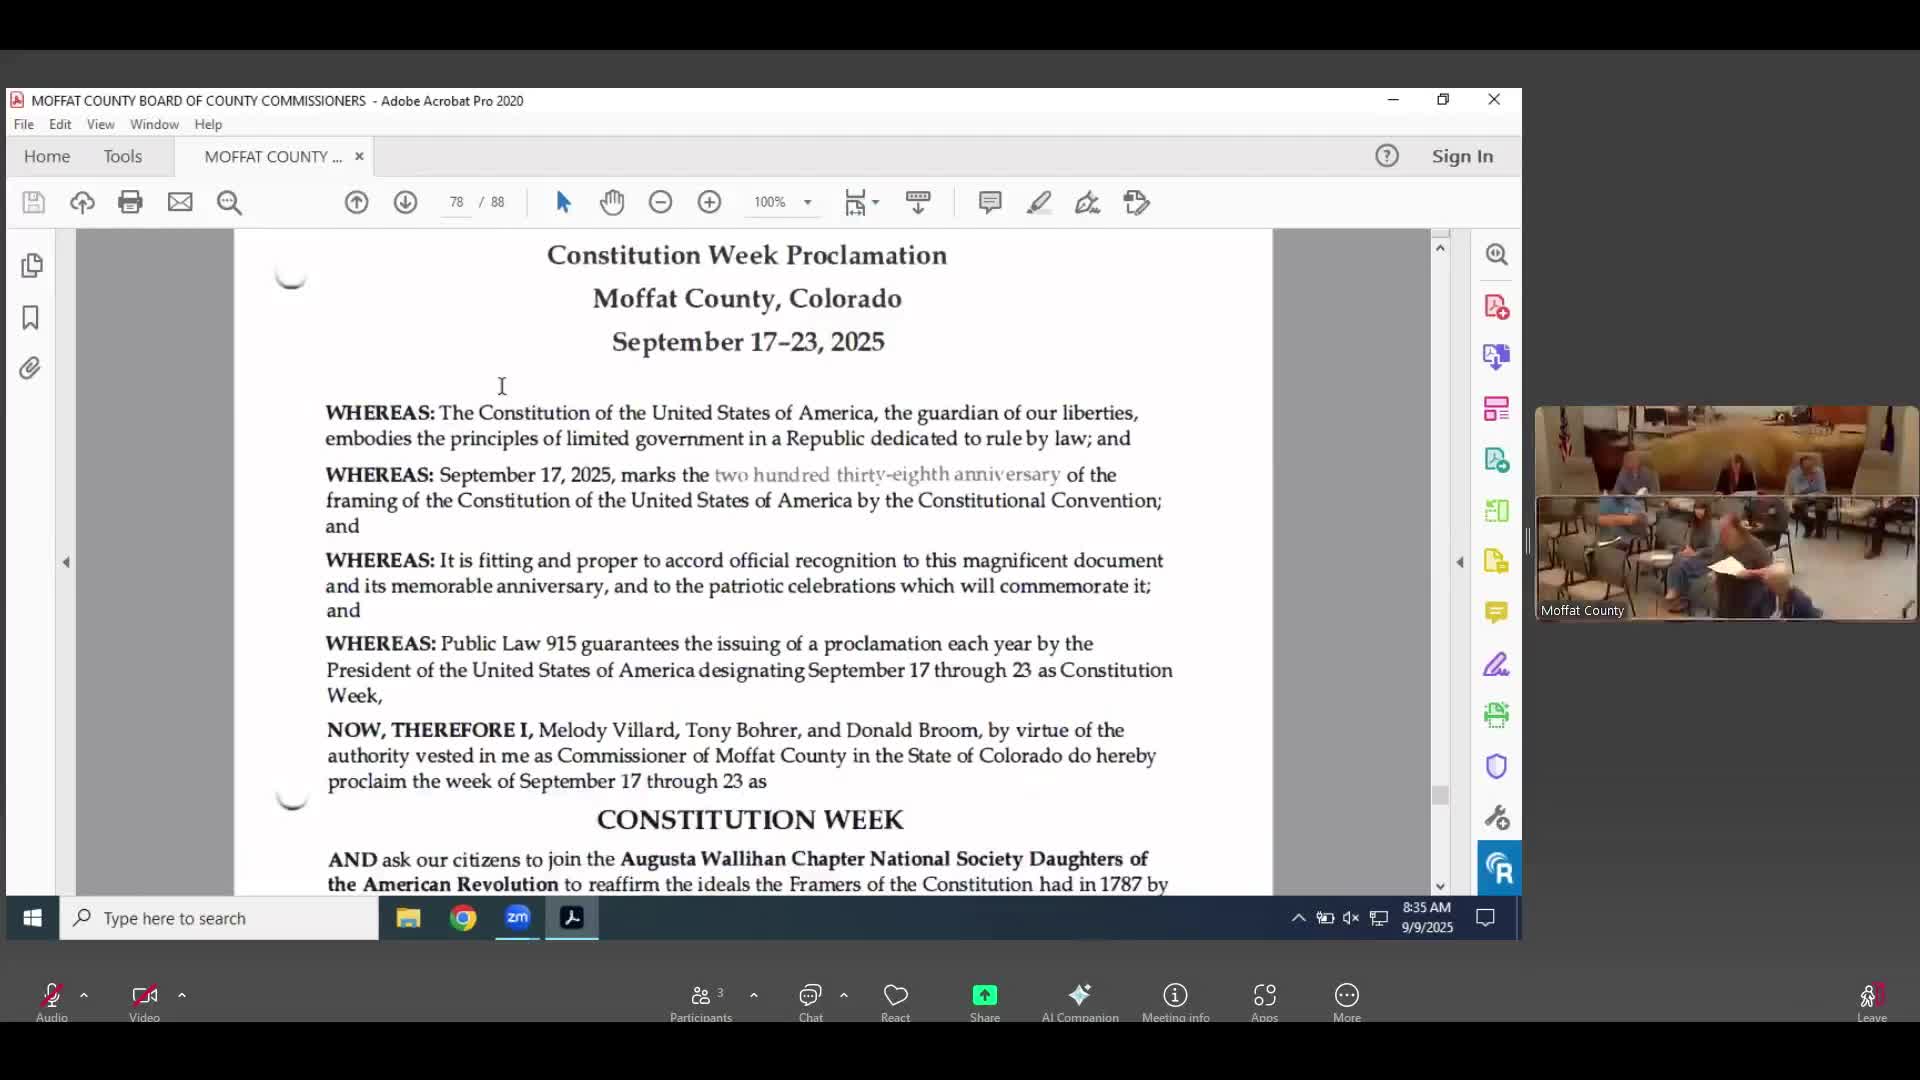Select the Hand pan tool
The image size is (1920, 1080).
[612, 202]
